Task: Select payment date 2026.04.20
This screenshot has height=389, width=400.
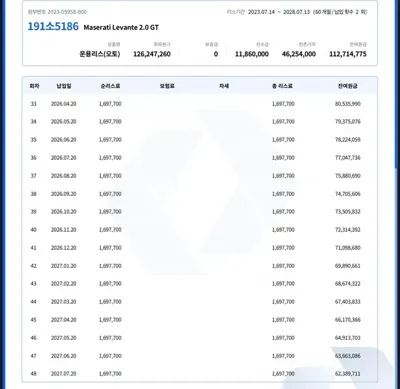Action: [x=64, y=104]
